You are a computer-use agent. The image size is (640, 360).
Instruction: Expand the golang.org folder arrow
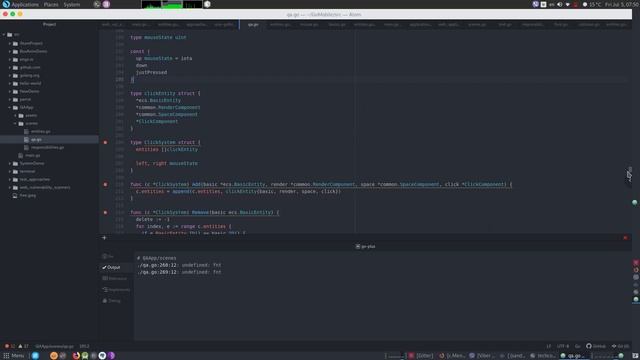coord(10,76)
